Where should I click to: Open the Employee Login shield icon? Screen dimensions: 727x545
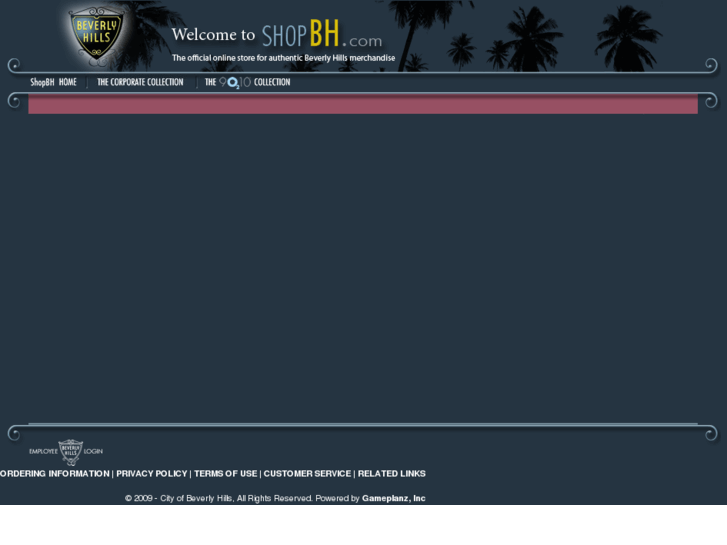[70, 452]
